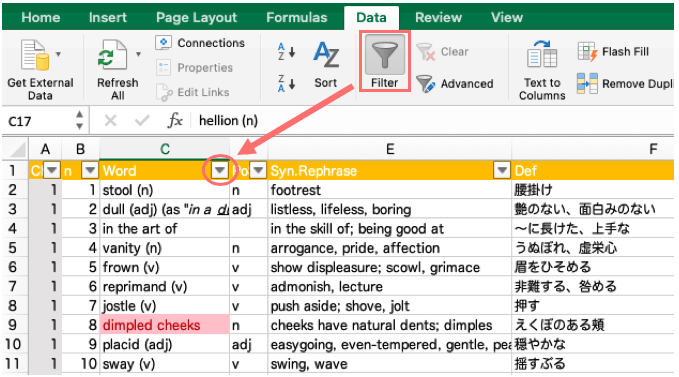Open the column B 'n' filter dropdown
Image resolution: width=679 pixels, height=377 pixels.
coord(90,171)
